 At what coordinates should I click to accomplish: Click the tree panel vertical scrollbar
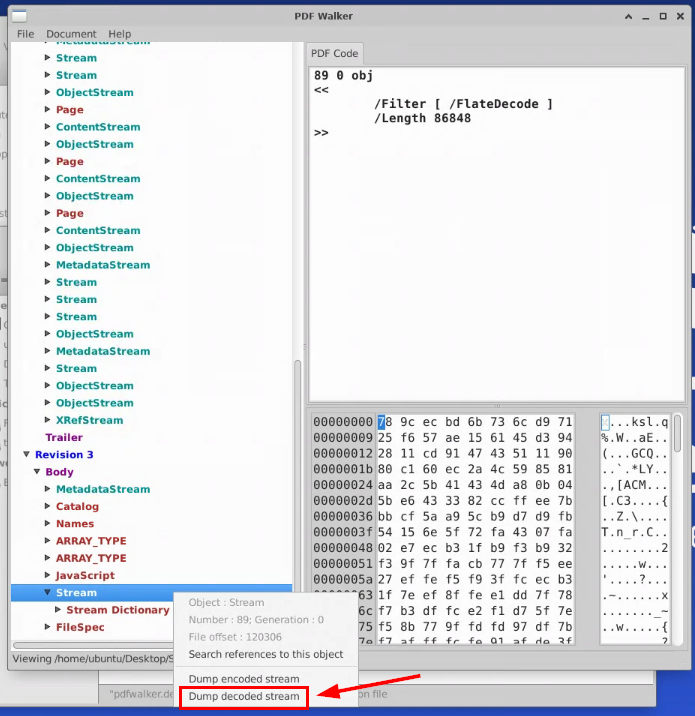297,475
